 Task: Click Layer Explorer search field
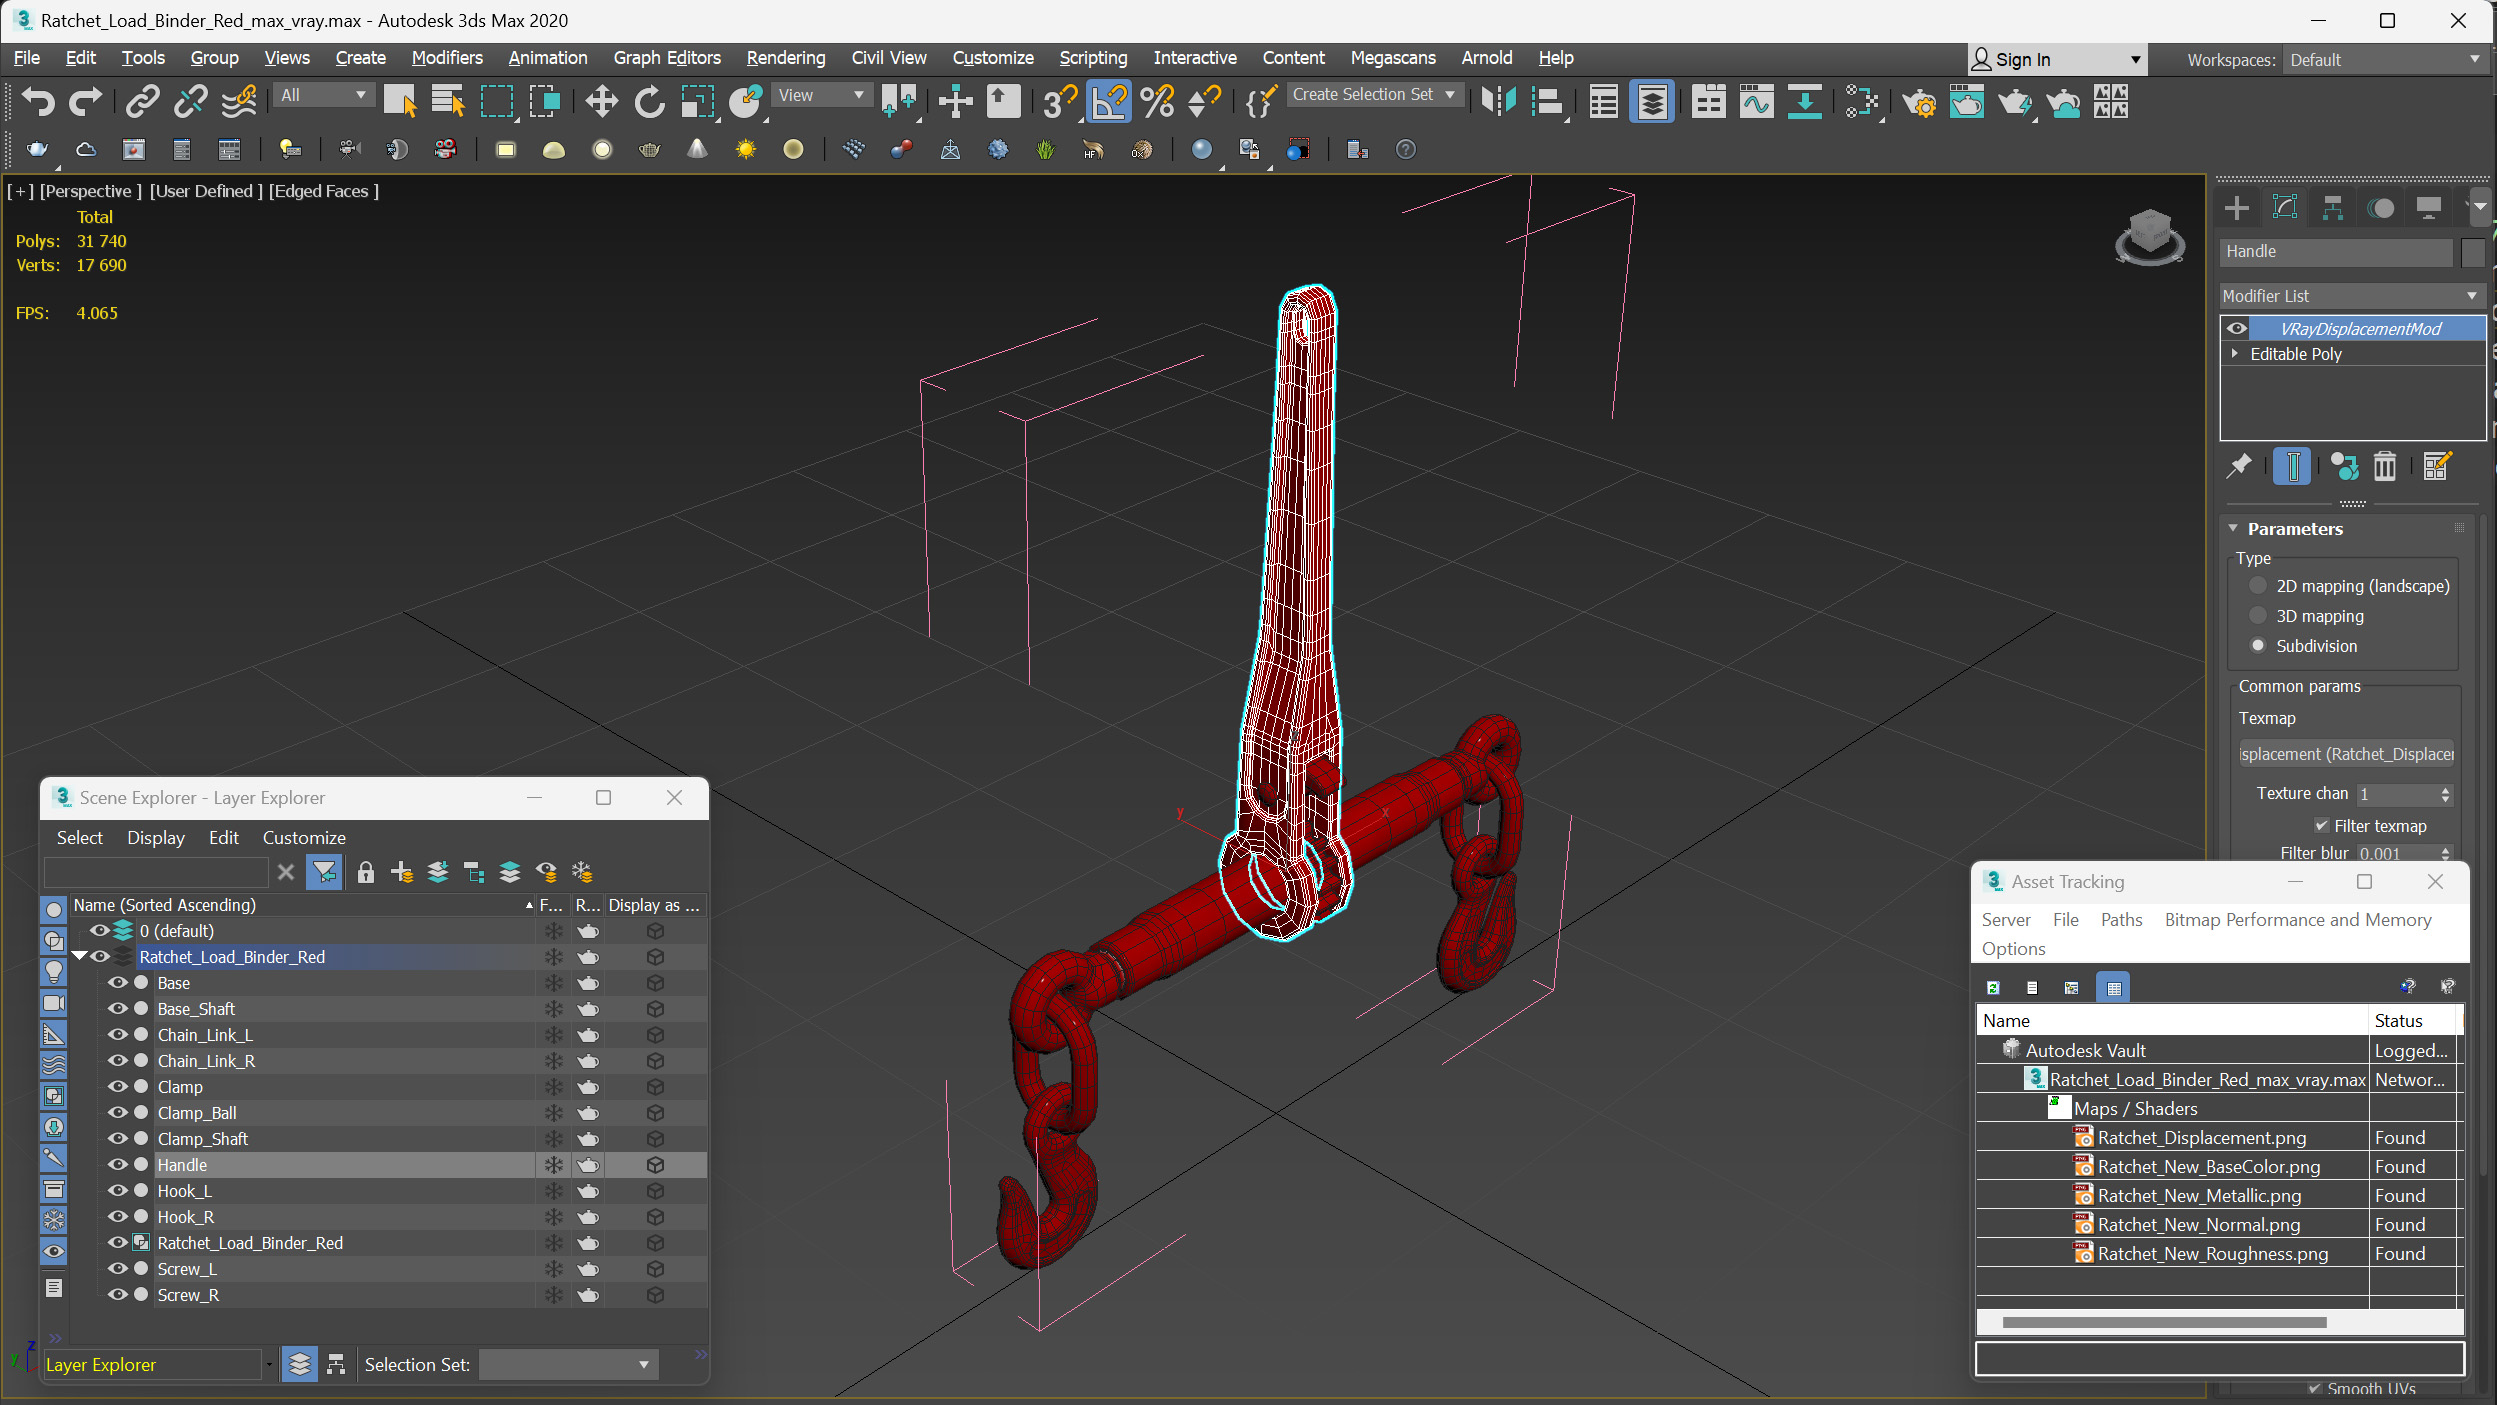tap(155, 872)
